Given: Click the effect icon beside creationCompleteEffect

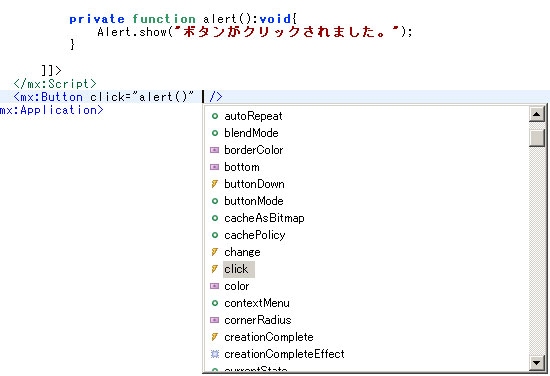Looking at the screenshot, I should tap(215, 354).
